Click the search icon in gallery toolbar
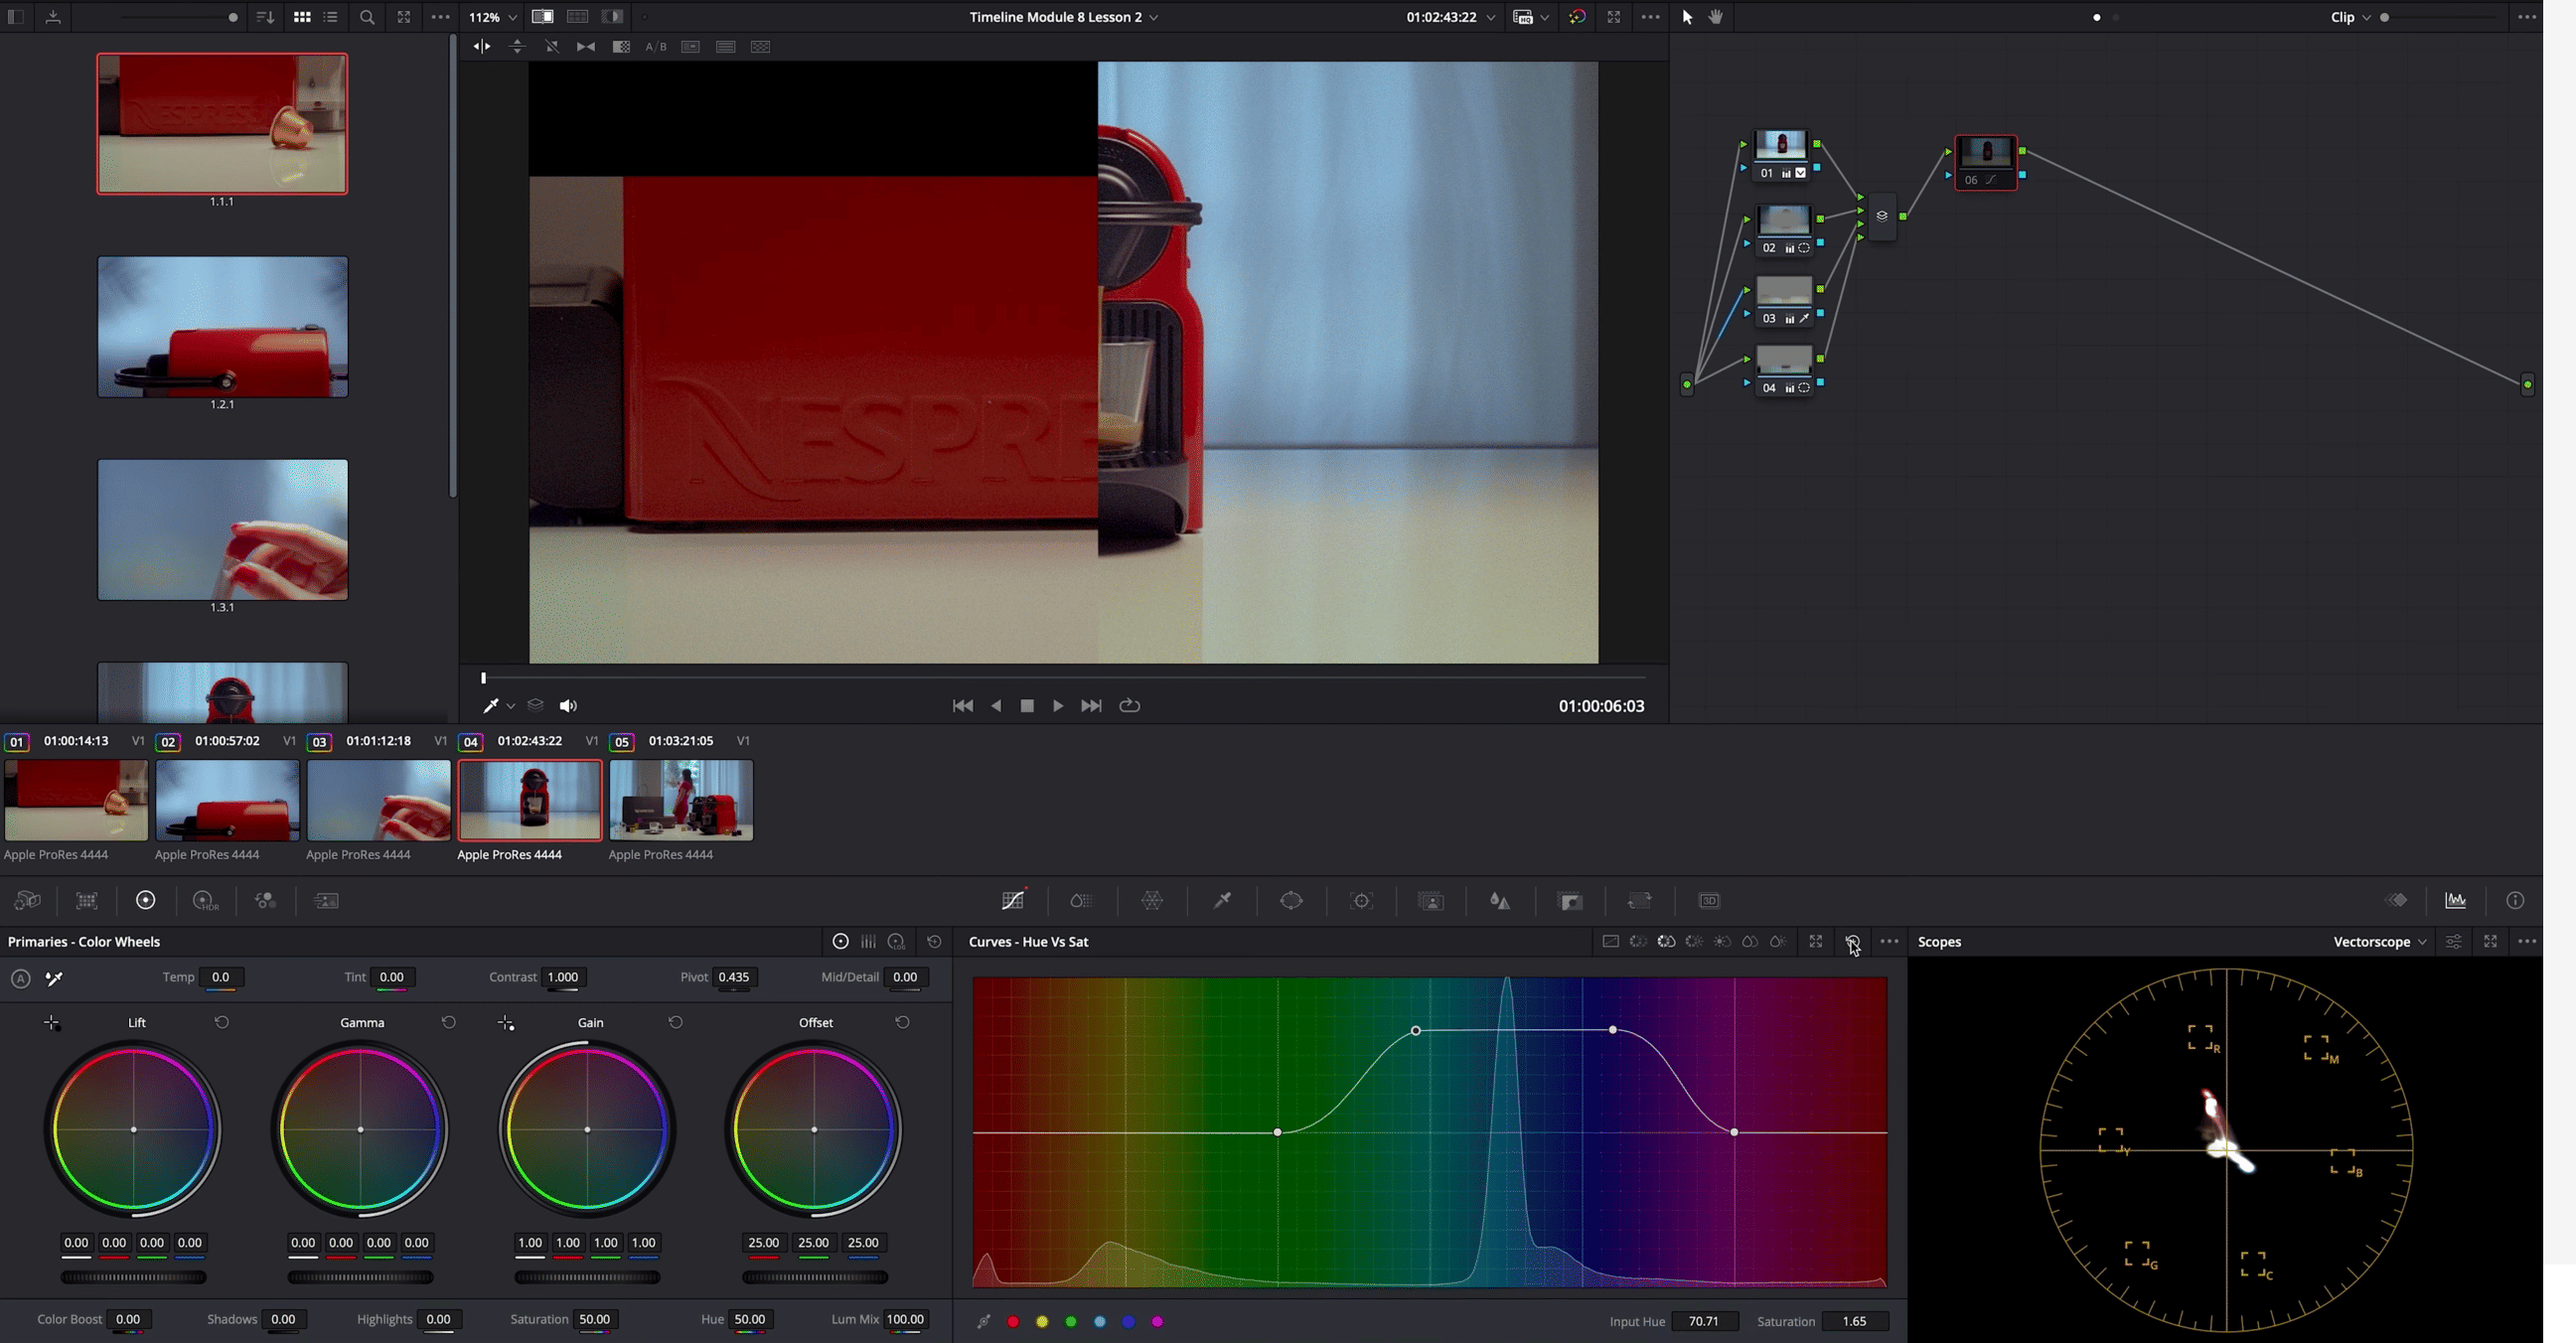This screenshot has height=1343, width=2576. pos(367,17)
